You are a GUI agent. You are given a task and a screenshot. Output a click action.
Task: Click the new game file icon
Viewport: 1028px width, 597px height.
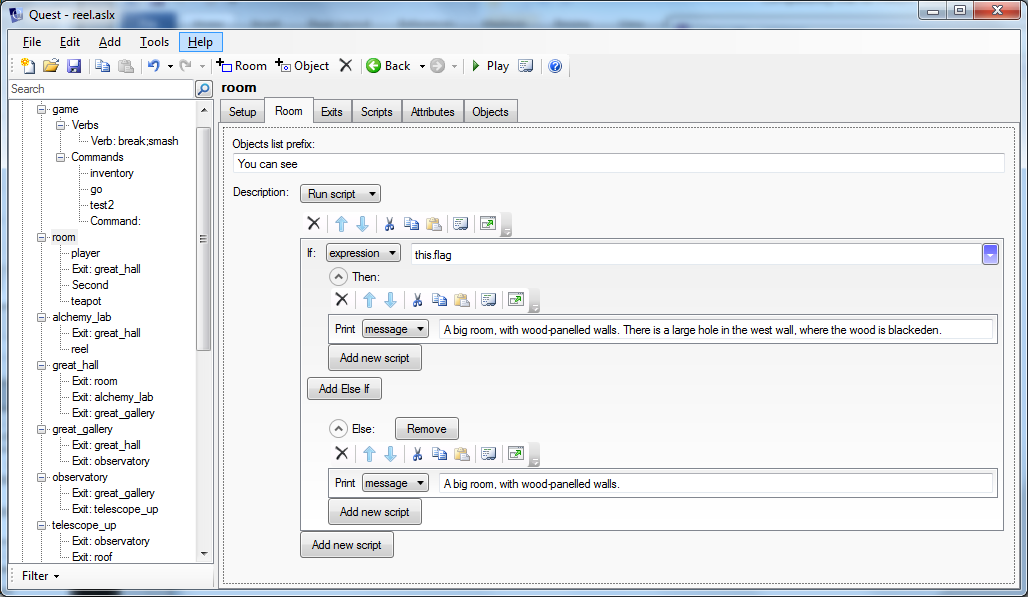pyautogui.click(x=28, y=66)
